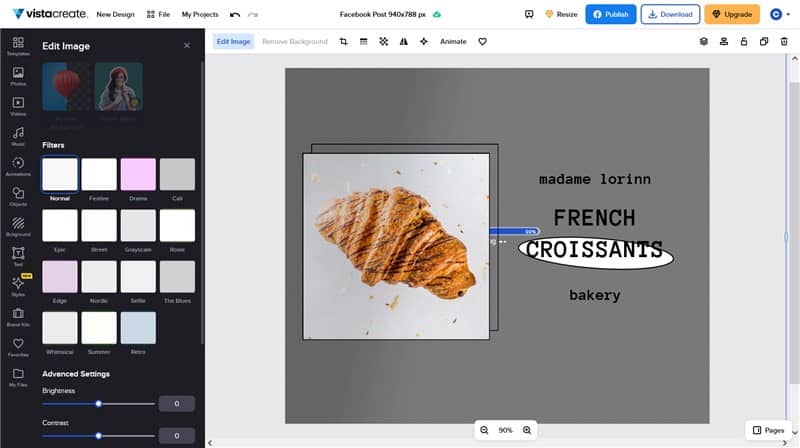Image resolution: width=800 pixels, height=448 pixels.
Task: Open the Favorites sidebar panel
Action: (x=18, y=347)
